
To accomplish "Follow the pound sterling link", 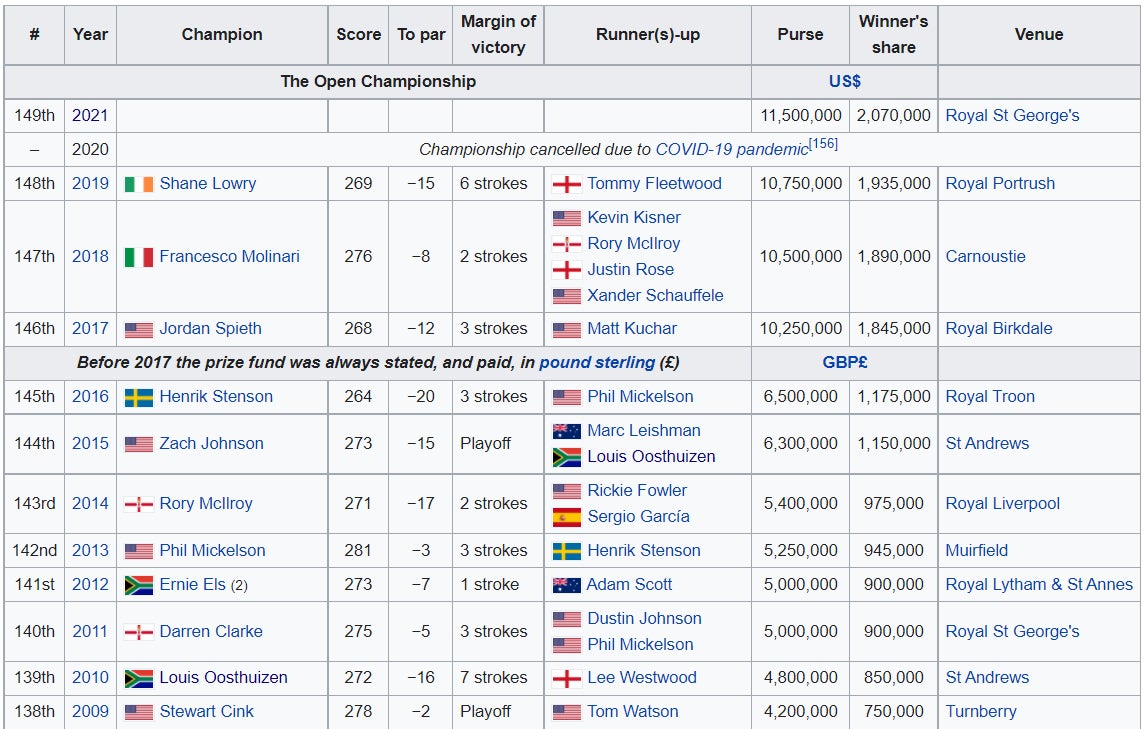I will click(x=597, y=362).
